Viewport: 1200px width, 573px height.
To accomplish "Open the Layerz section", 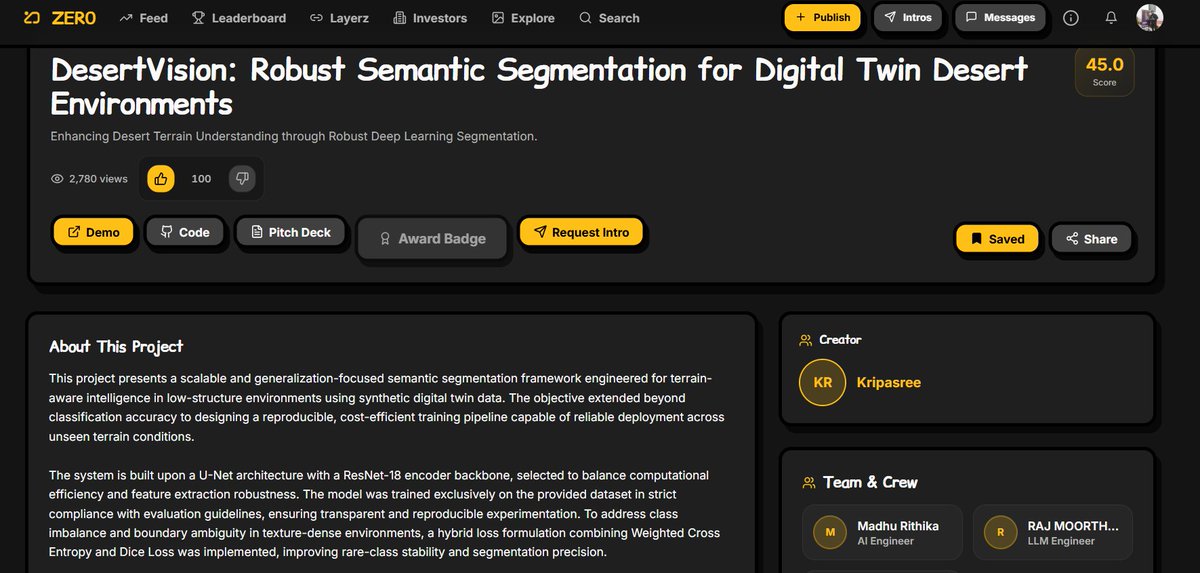I will pyautogui.click(x=340, y=18).
